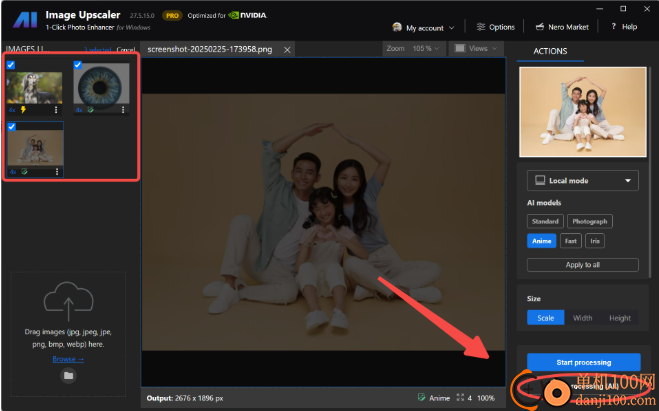This screenshot has height=411, width=659.
Task: Open the ACTIONS tab
Action: point(550,51)
